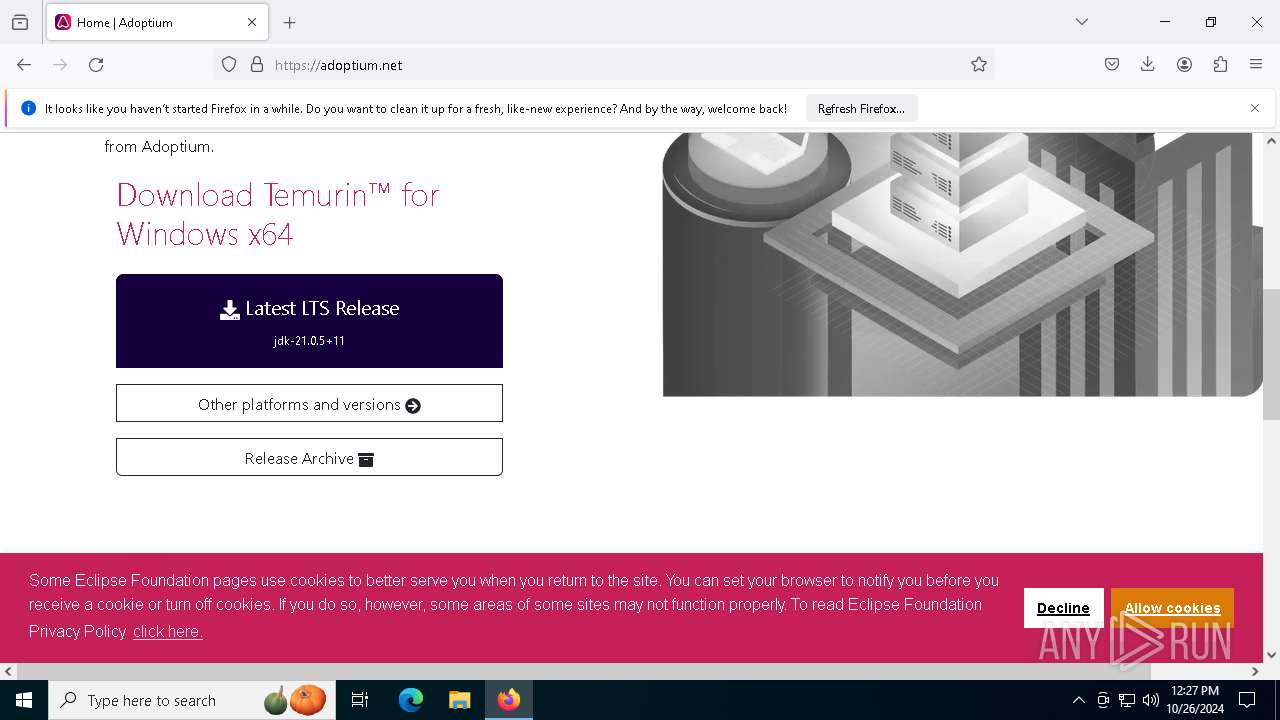Click Download Temurin for Windows x64 heading
Viewport: 1280px width, 720px height.
(x=278, y=214)
